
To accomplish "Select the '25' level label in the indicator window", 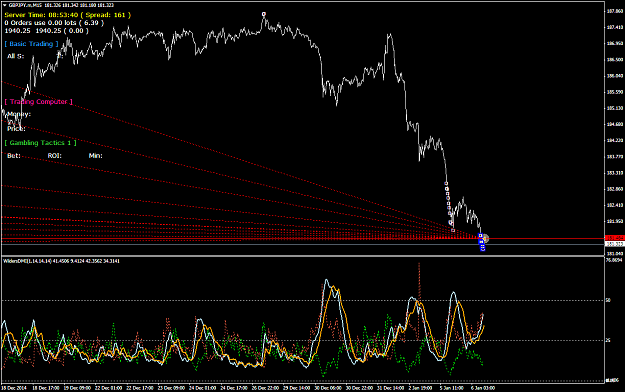I will point(608,340).
